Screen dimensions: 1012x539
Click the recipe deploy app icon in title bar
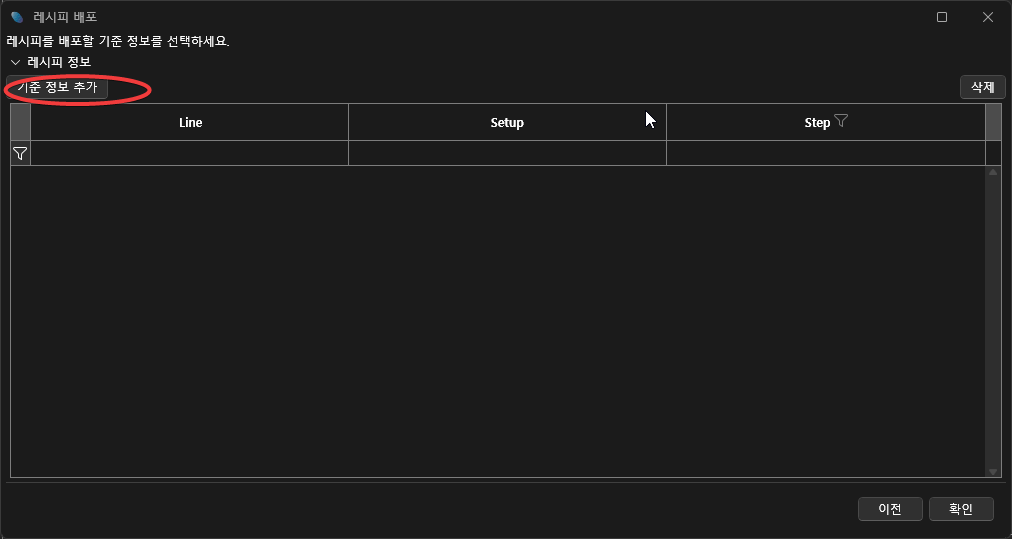click(16, 17)
